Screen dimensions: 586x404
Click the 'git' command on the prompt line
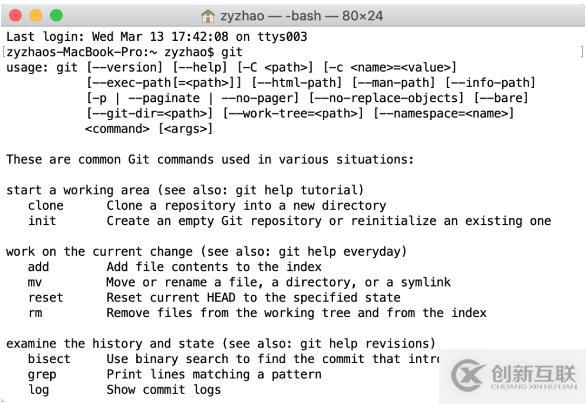tap(232, 52)
